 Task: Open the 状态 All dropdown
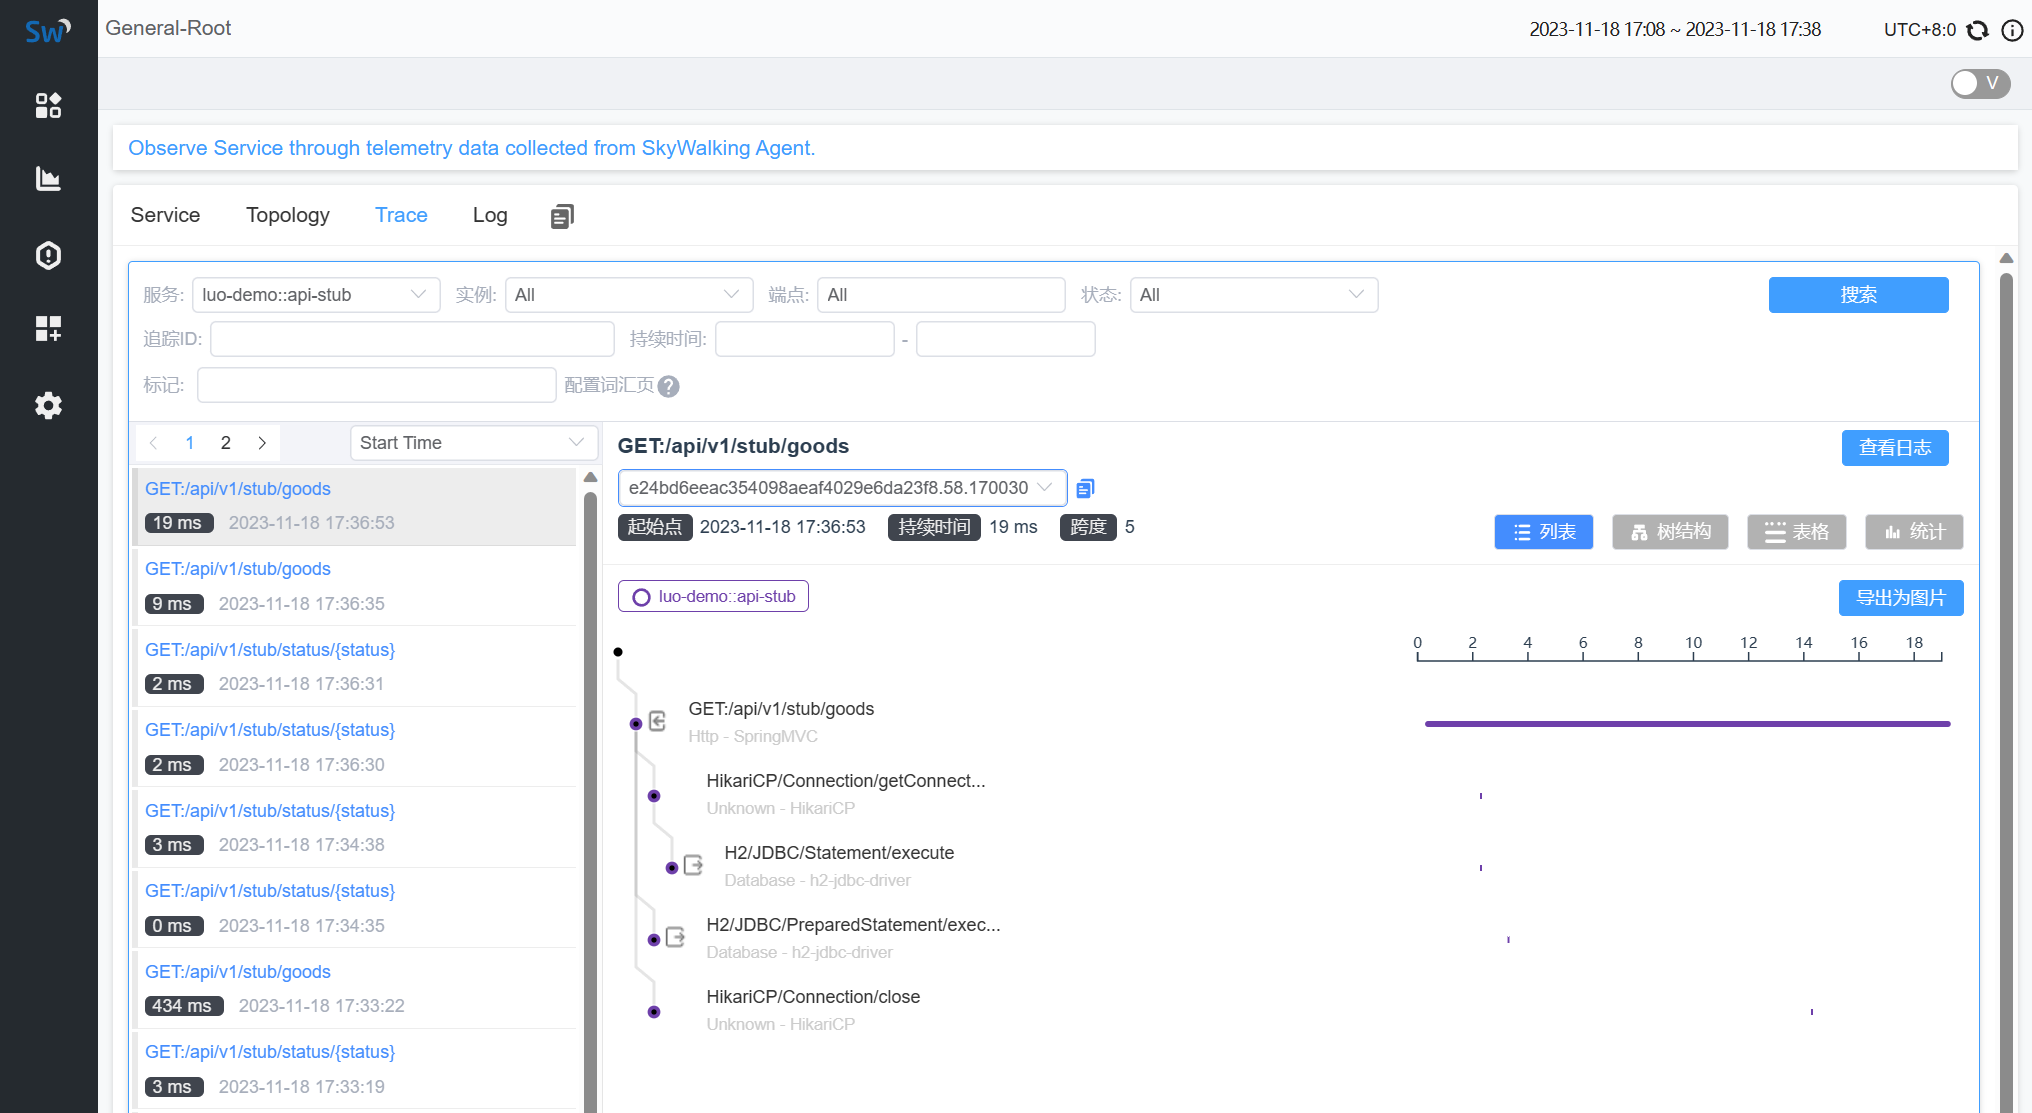[x=1254, y=295]
